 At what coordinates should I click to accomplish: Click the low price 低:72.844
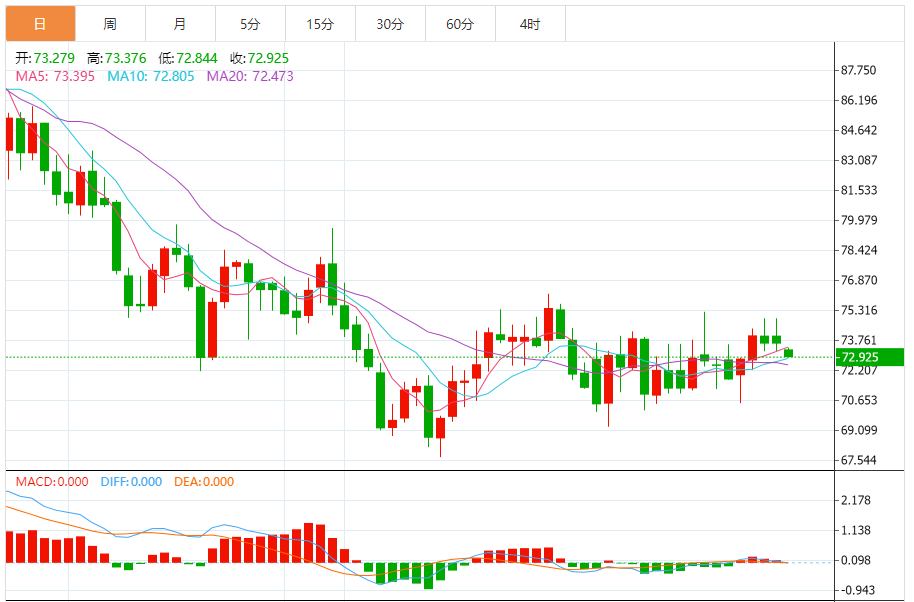point(188,58)
